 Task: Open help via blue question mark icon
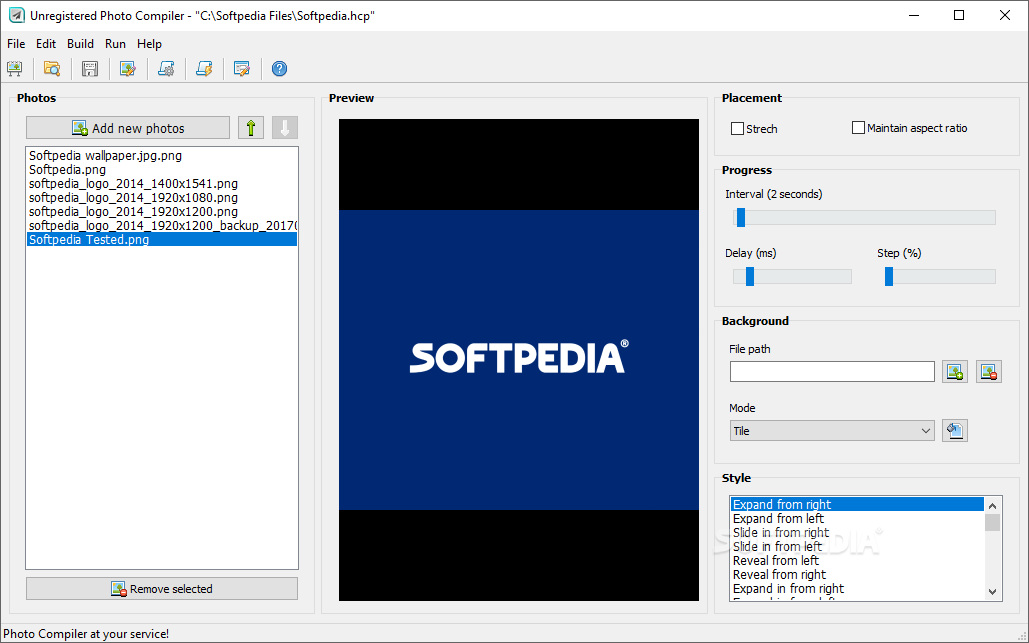[x=280, y=68]
